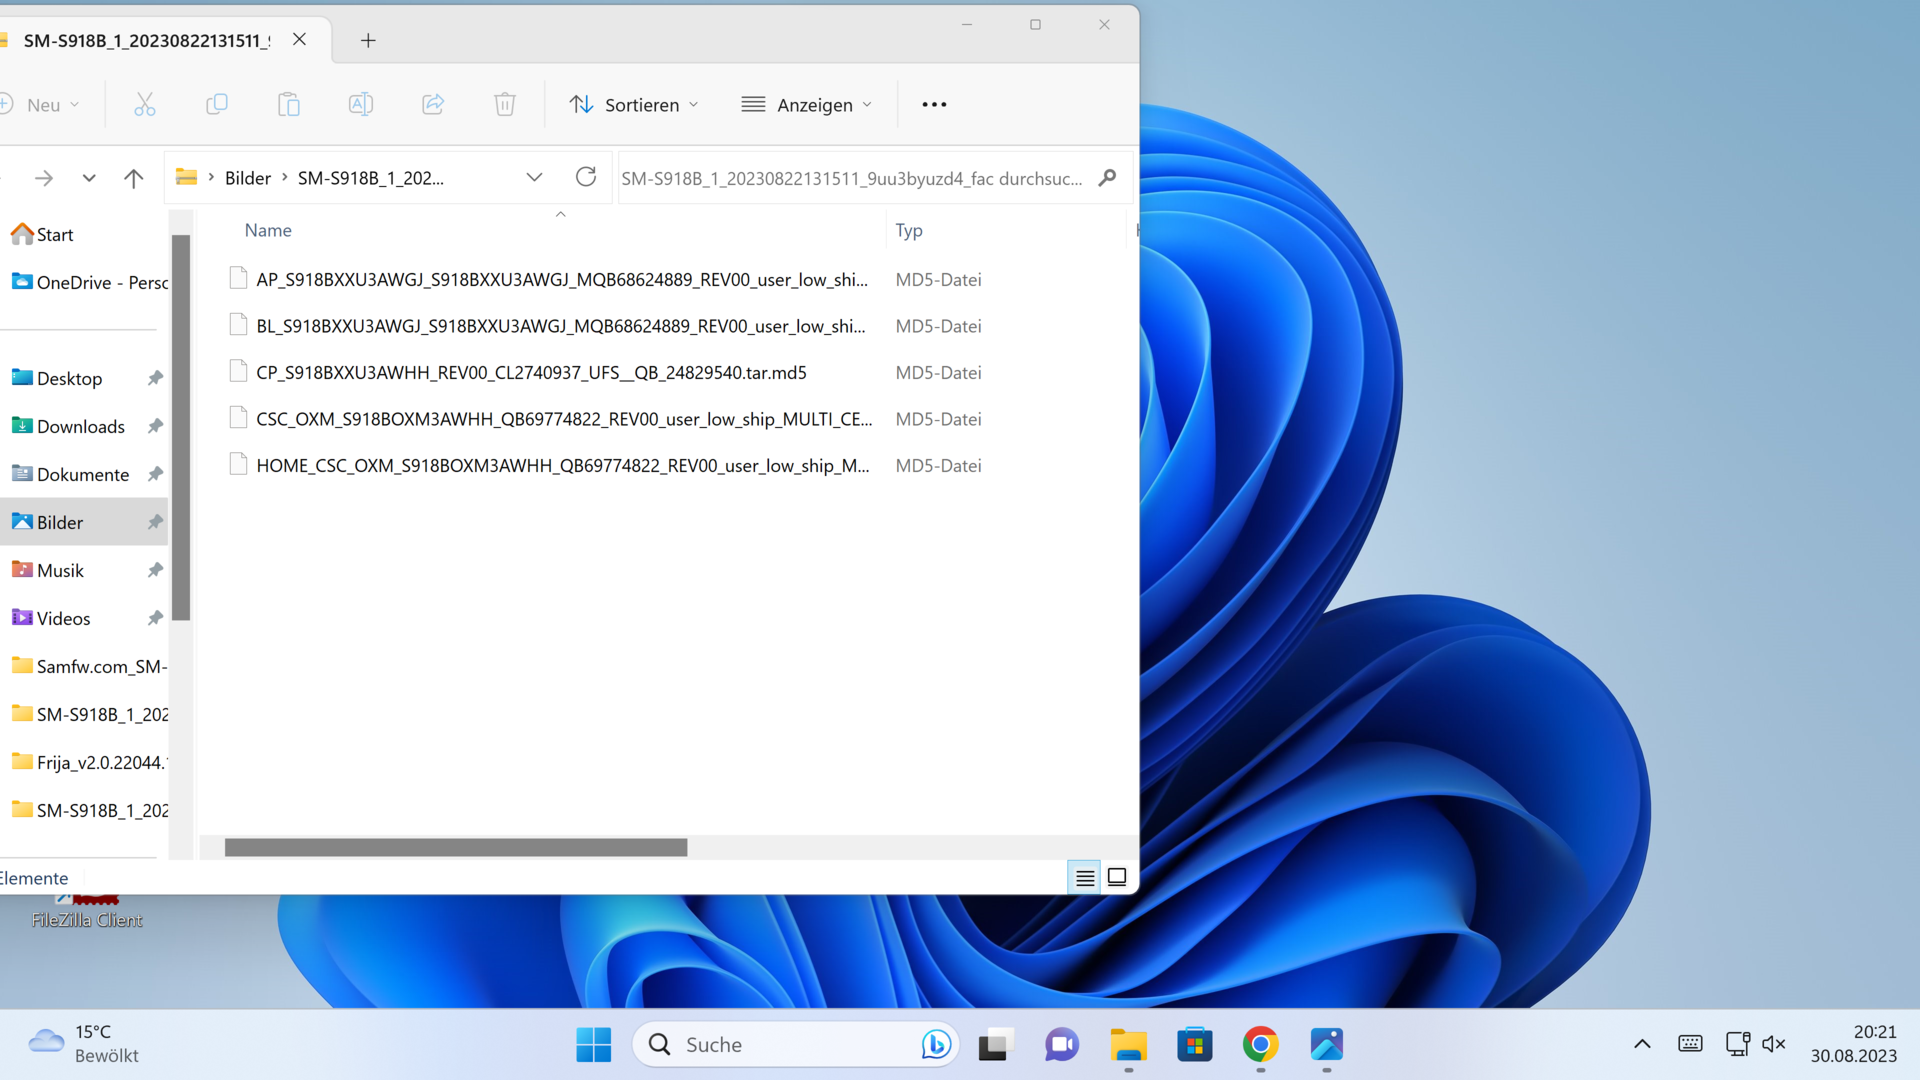Sort files by the Name column header

pos(268,230)
